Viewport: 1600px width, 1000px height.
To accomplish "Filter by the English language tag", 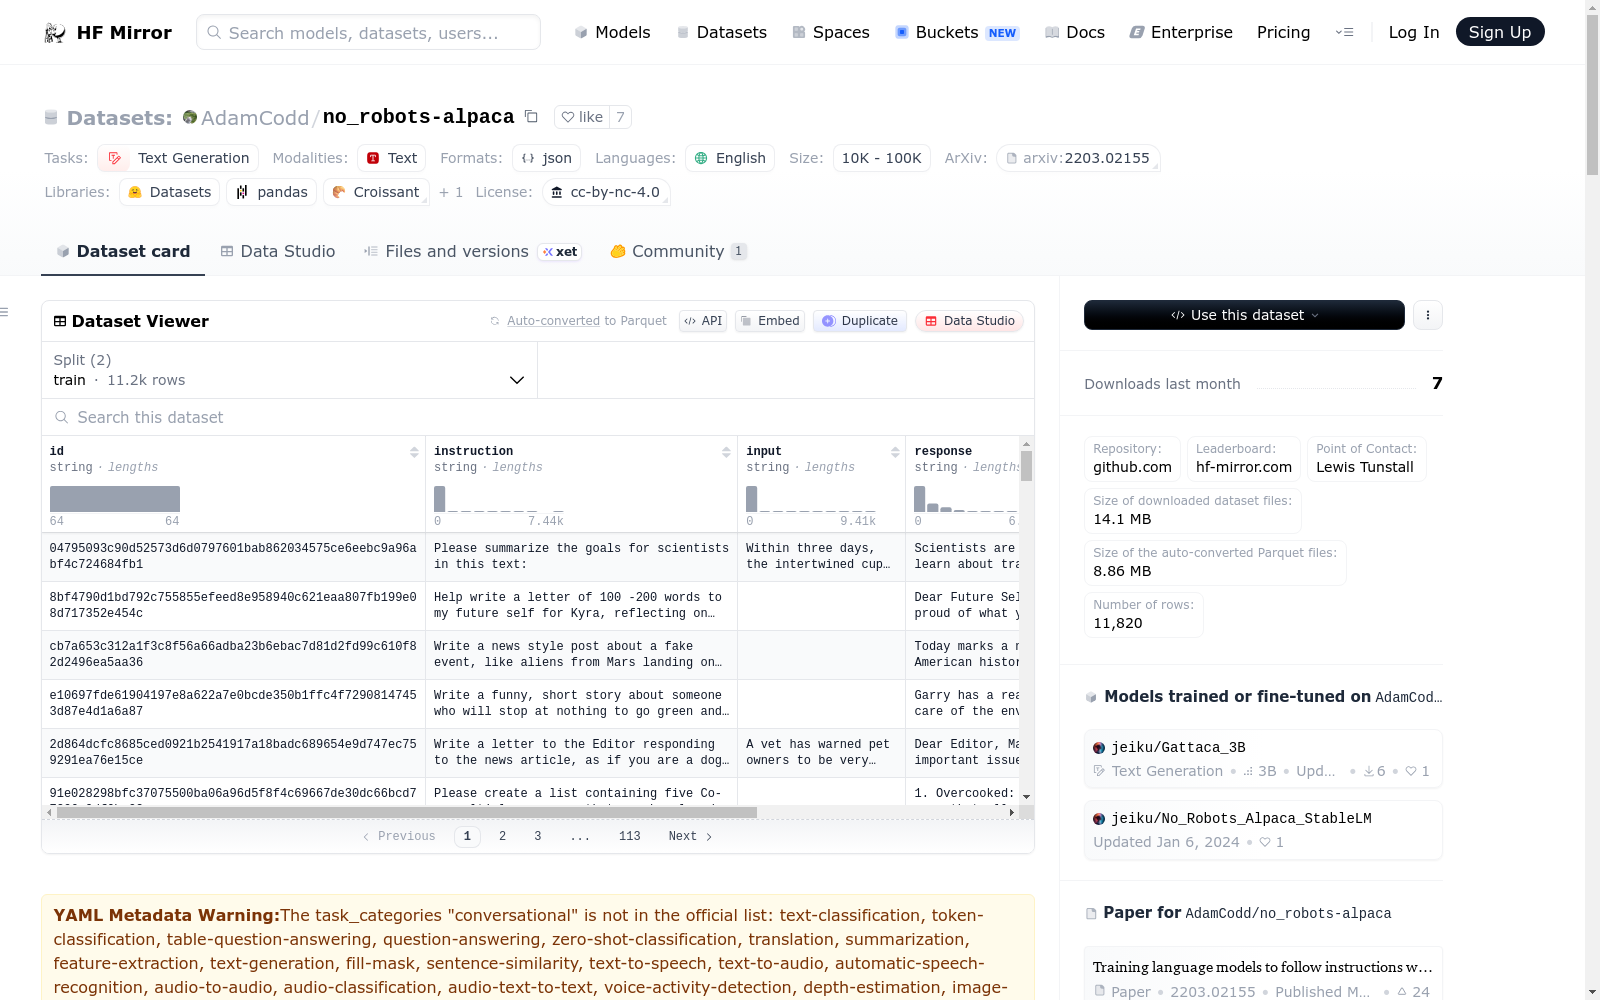I will pyautogui.click(x=730, y=158).
